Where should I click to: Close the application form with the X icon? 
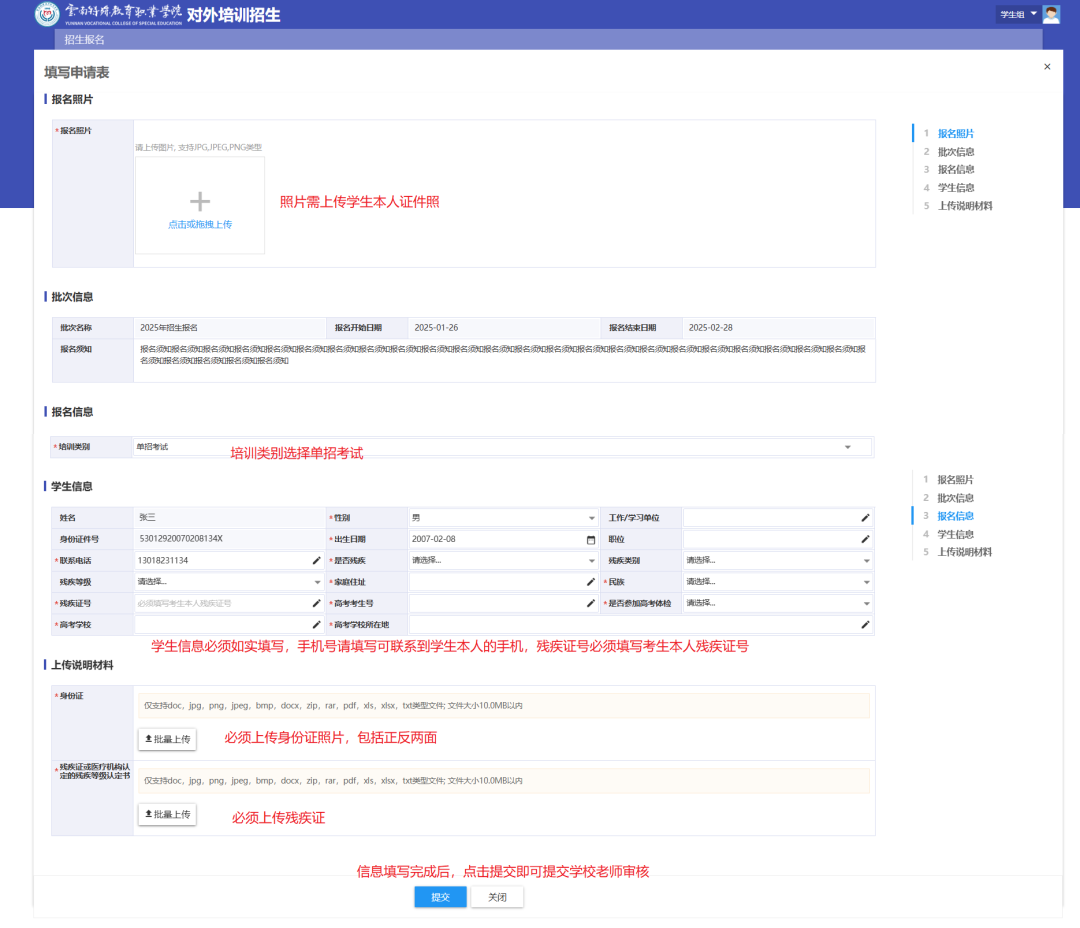[1047, 67]
